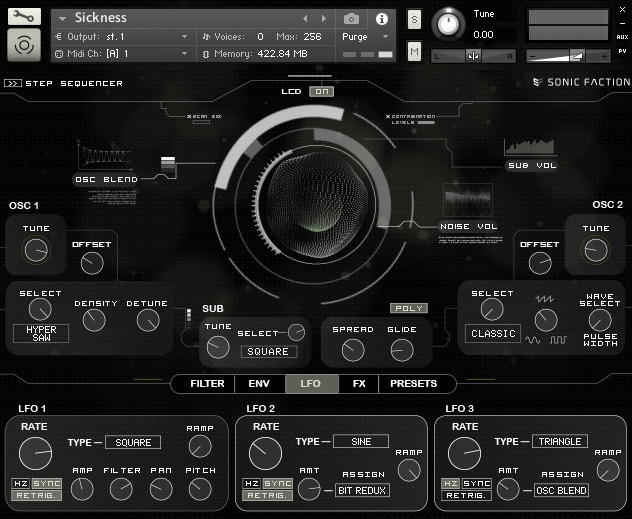The image size is (632, 519).
Task: Click OSC 2 pulse waveform icon
Action: point(559,340)
